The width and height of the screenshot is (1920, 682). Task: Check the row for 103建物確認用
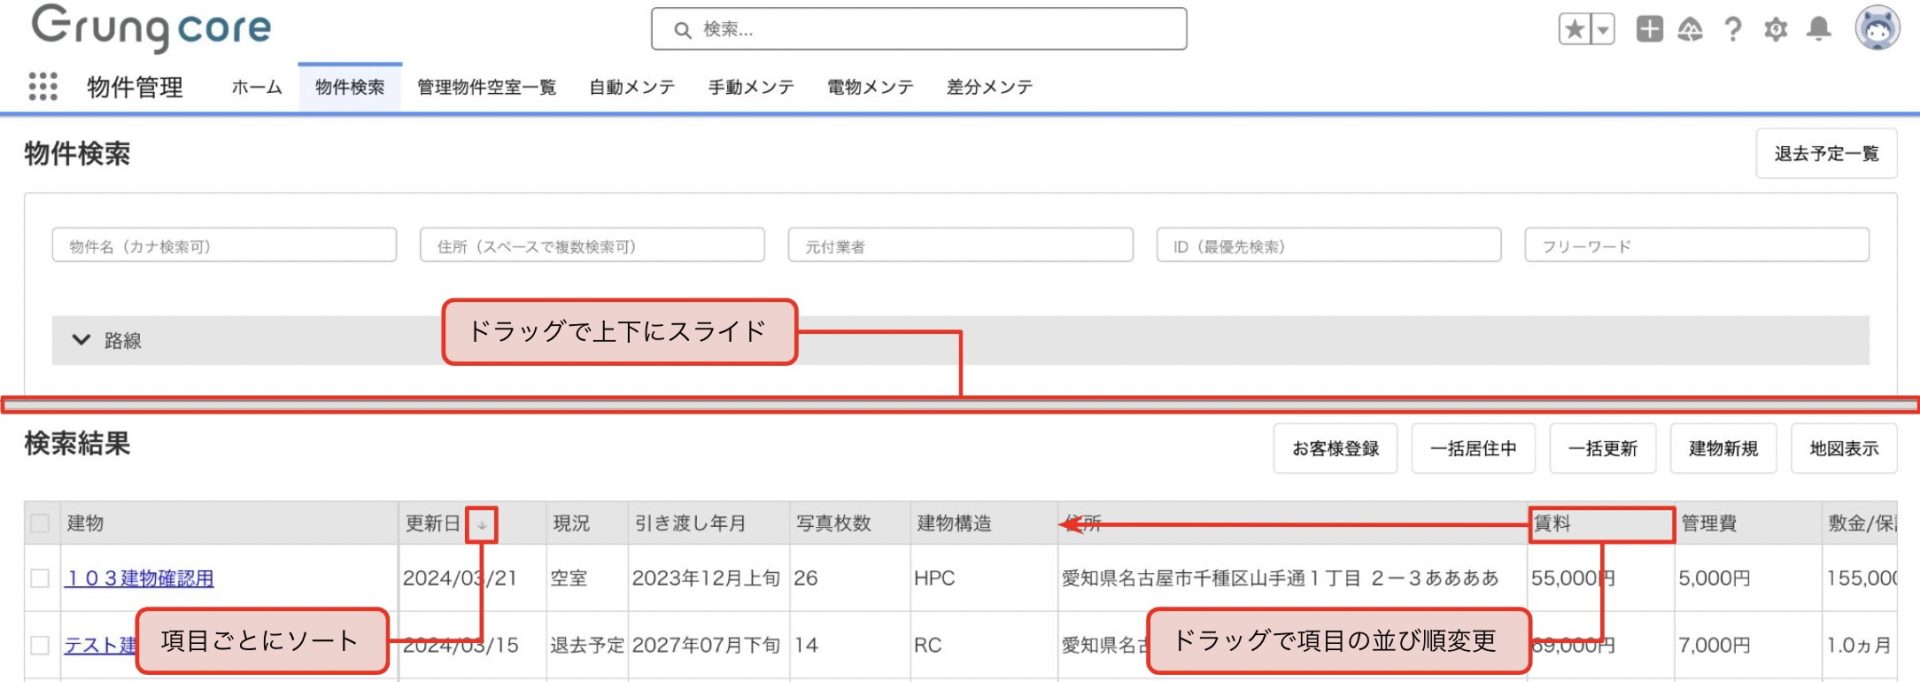click(x=40, y=578)
